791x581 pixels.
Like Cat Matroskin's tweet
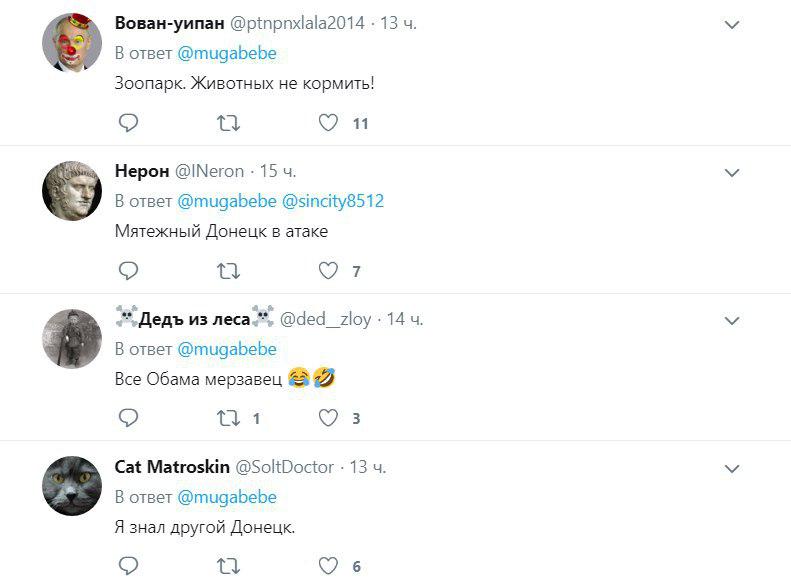(329, 566)
